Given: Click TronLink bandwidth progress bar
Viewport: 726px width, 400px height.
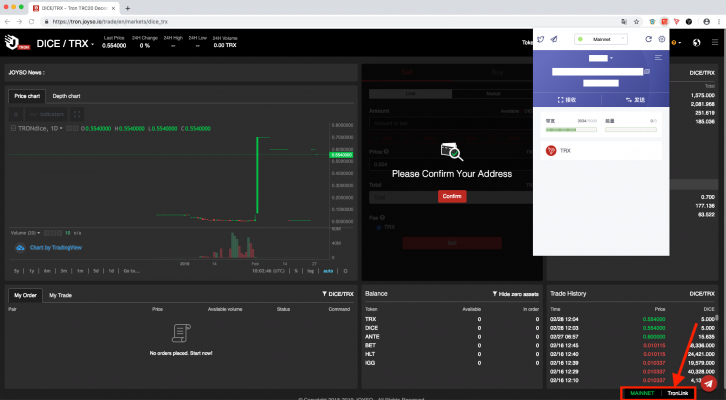Looking at the screenshot, I should pos(571,130).
